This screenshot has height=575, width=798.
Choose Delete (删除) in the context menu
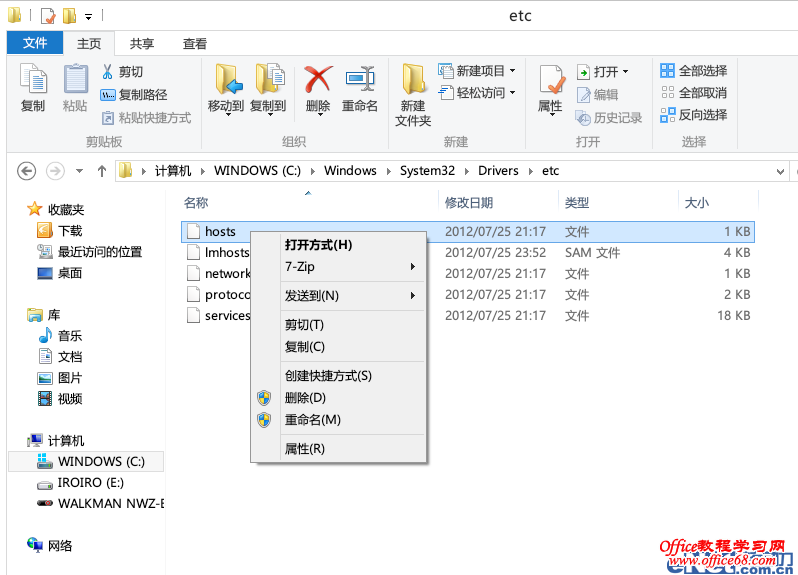click(x=338, y=397)
